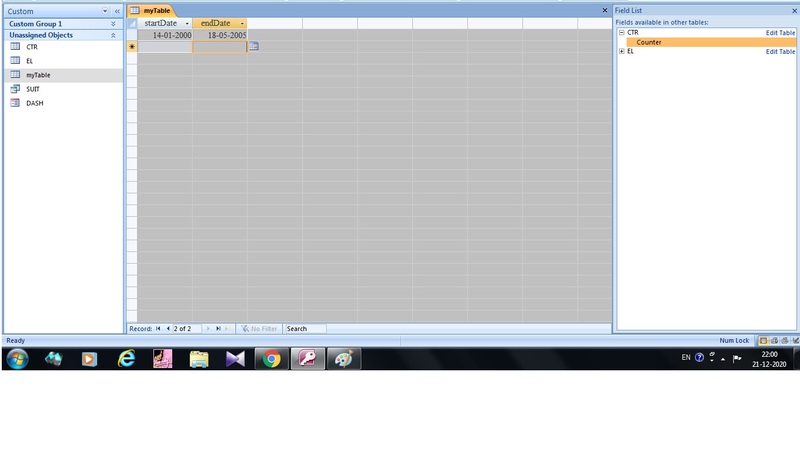Click the Access icon in taskbar

(x=308, y=359)
